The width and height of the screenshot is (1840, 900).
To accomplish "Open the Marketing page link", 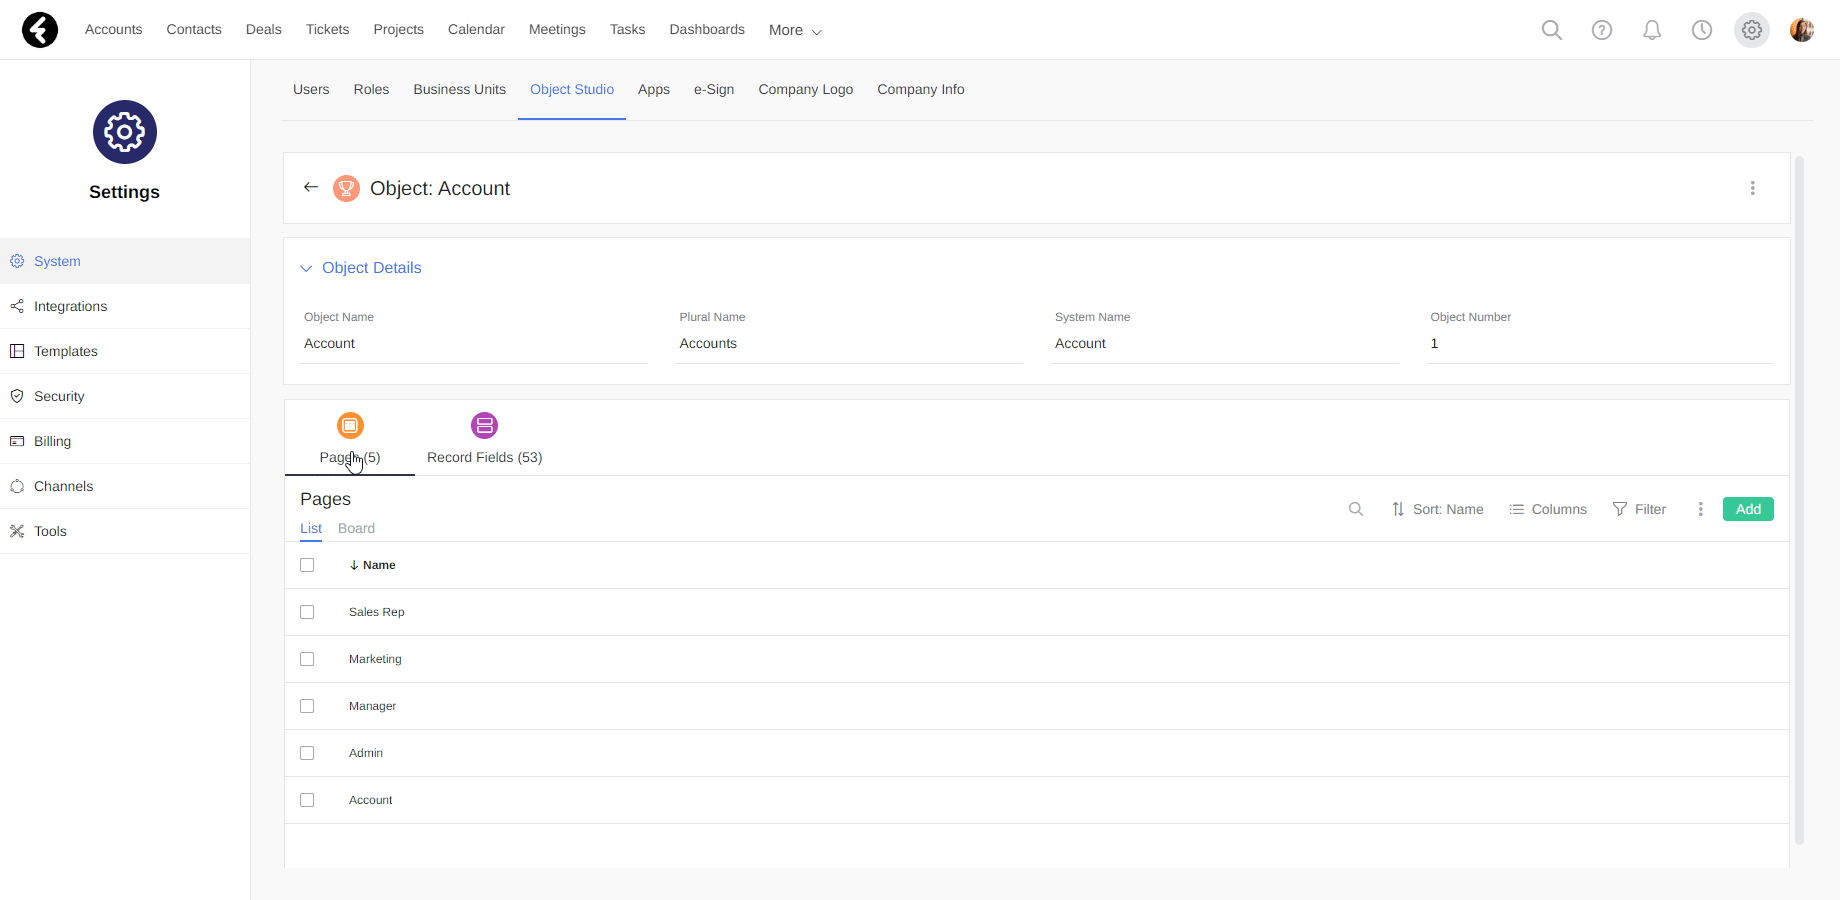I will pos(375,659).
